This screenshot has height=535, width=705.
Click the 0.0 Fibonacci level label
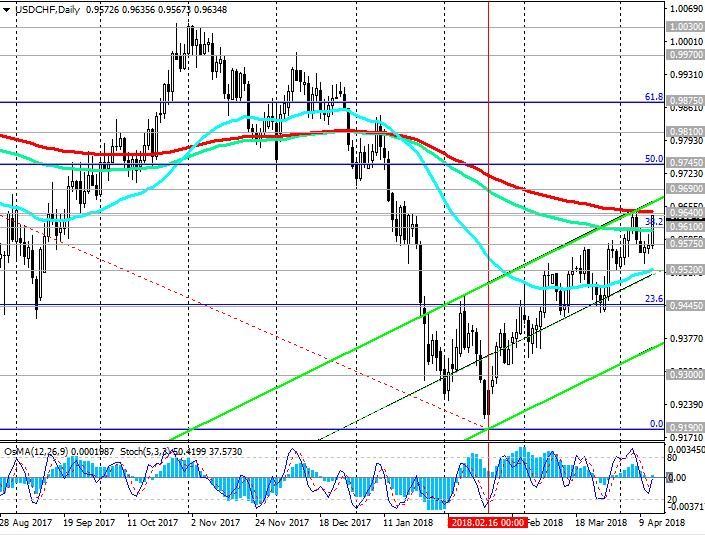click(657, 424)
